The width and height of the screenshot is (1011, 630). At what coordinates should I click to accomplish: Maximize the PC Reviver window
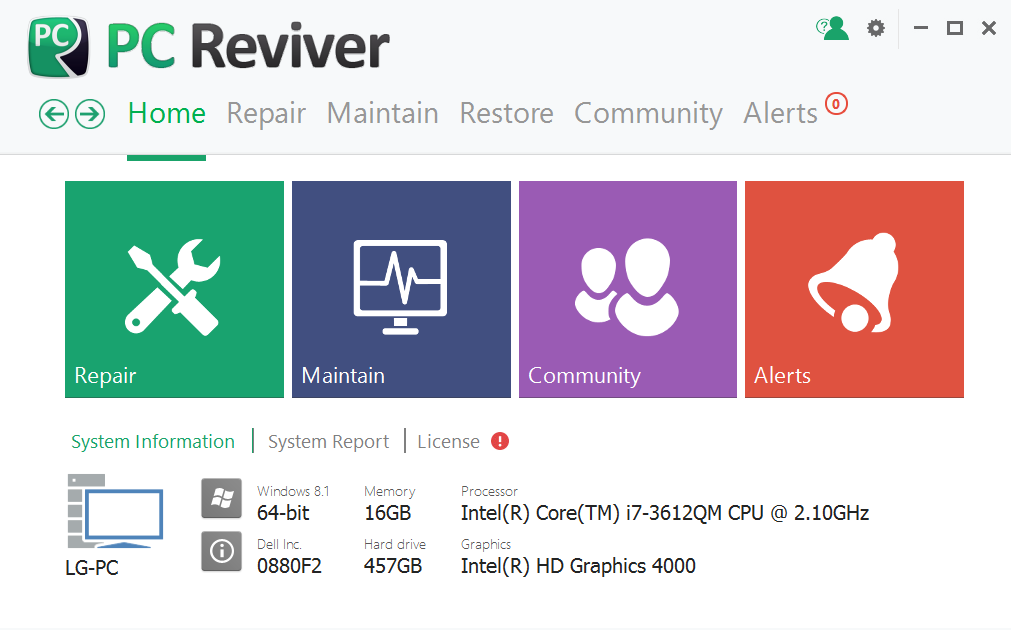click(x=955, y=28)
